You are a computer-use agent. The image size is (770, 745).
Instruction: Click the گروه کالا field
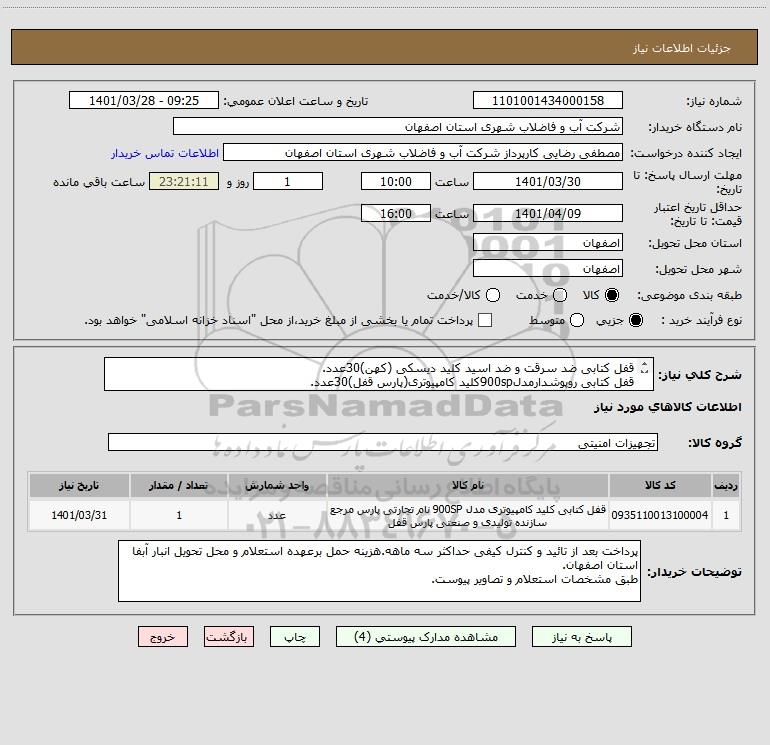[383, 442]
